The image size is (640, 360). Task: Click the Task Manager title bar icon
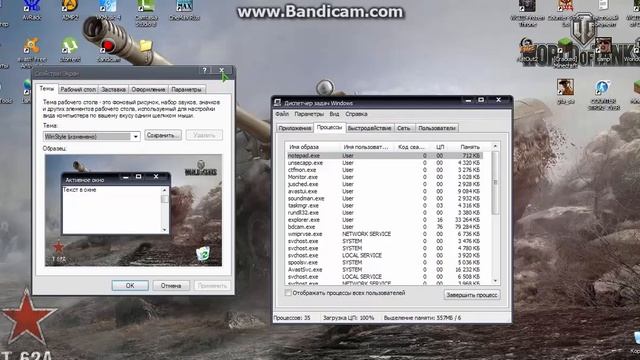click(x=278, y=102)
